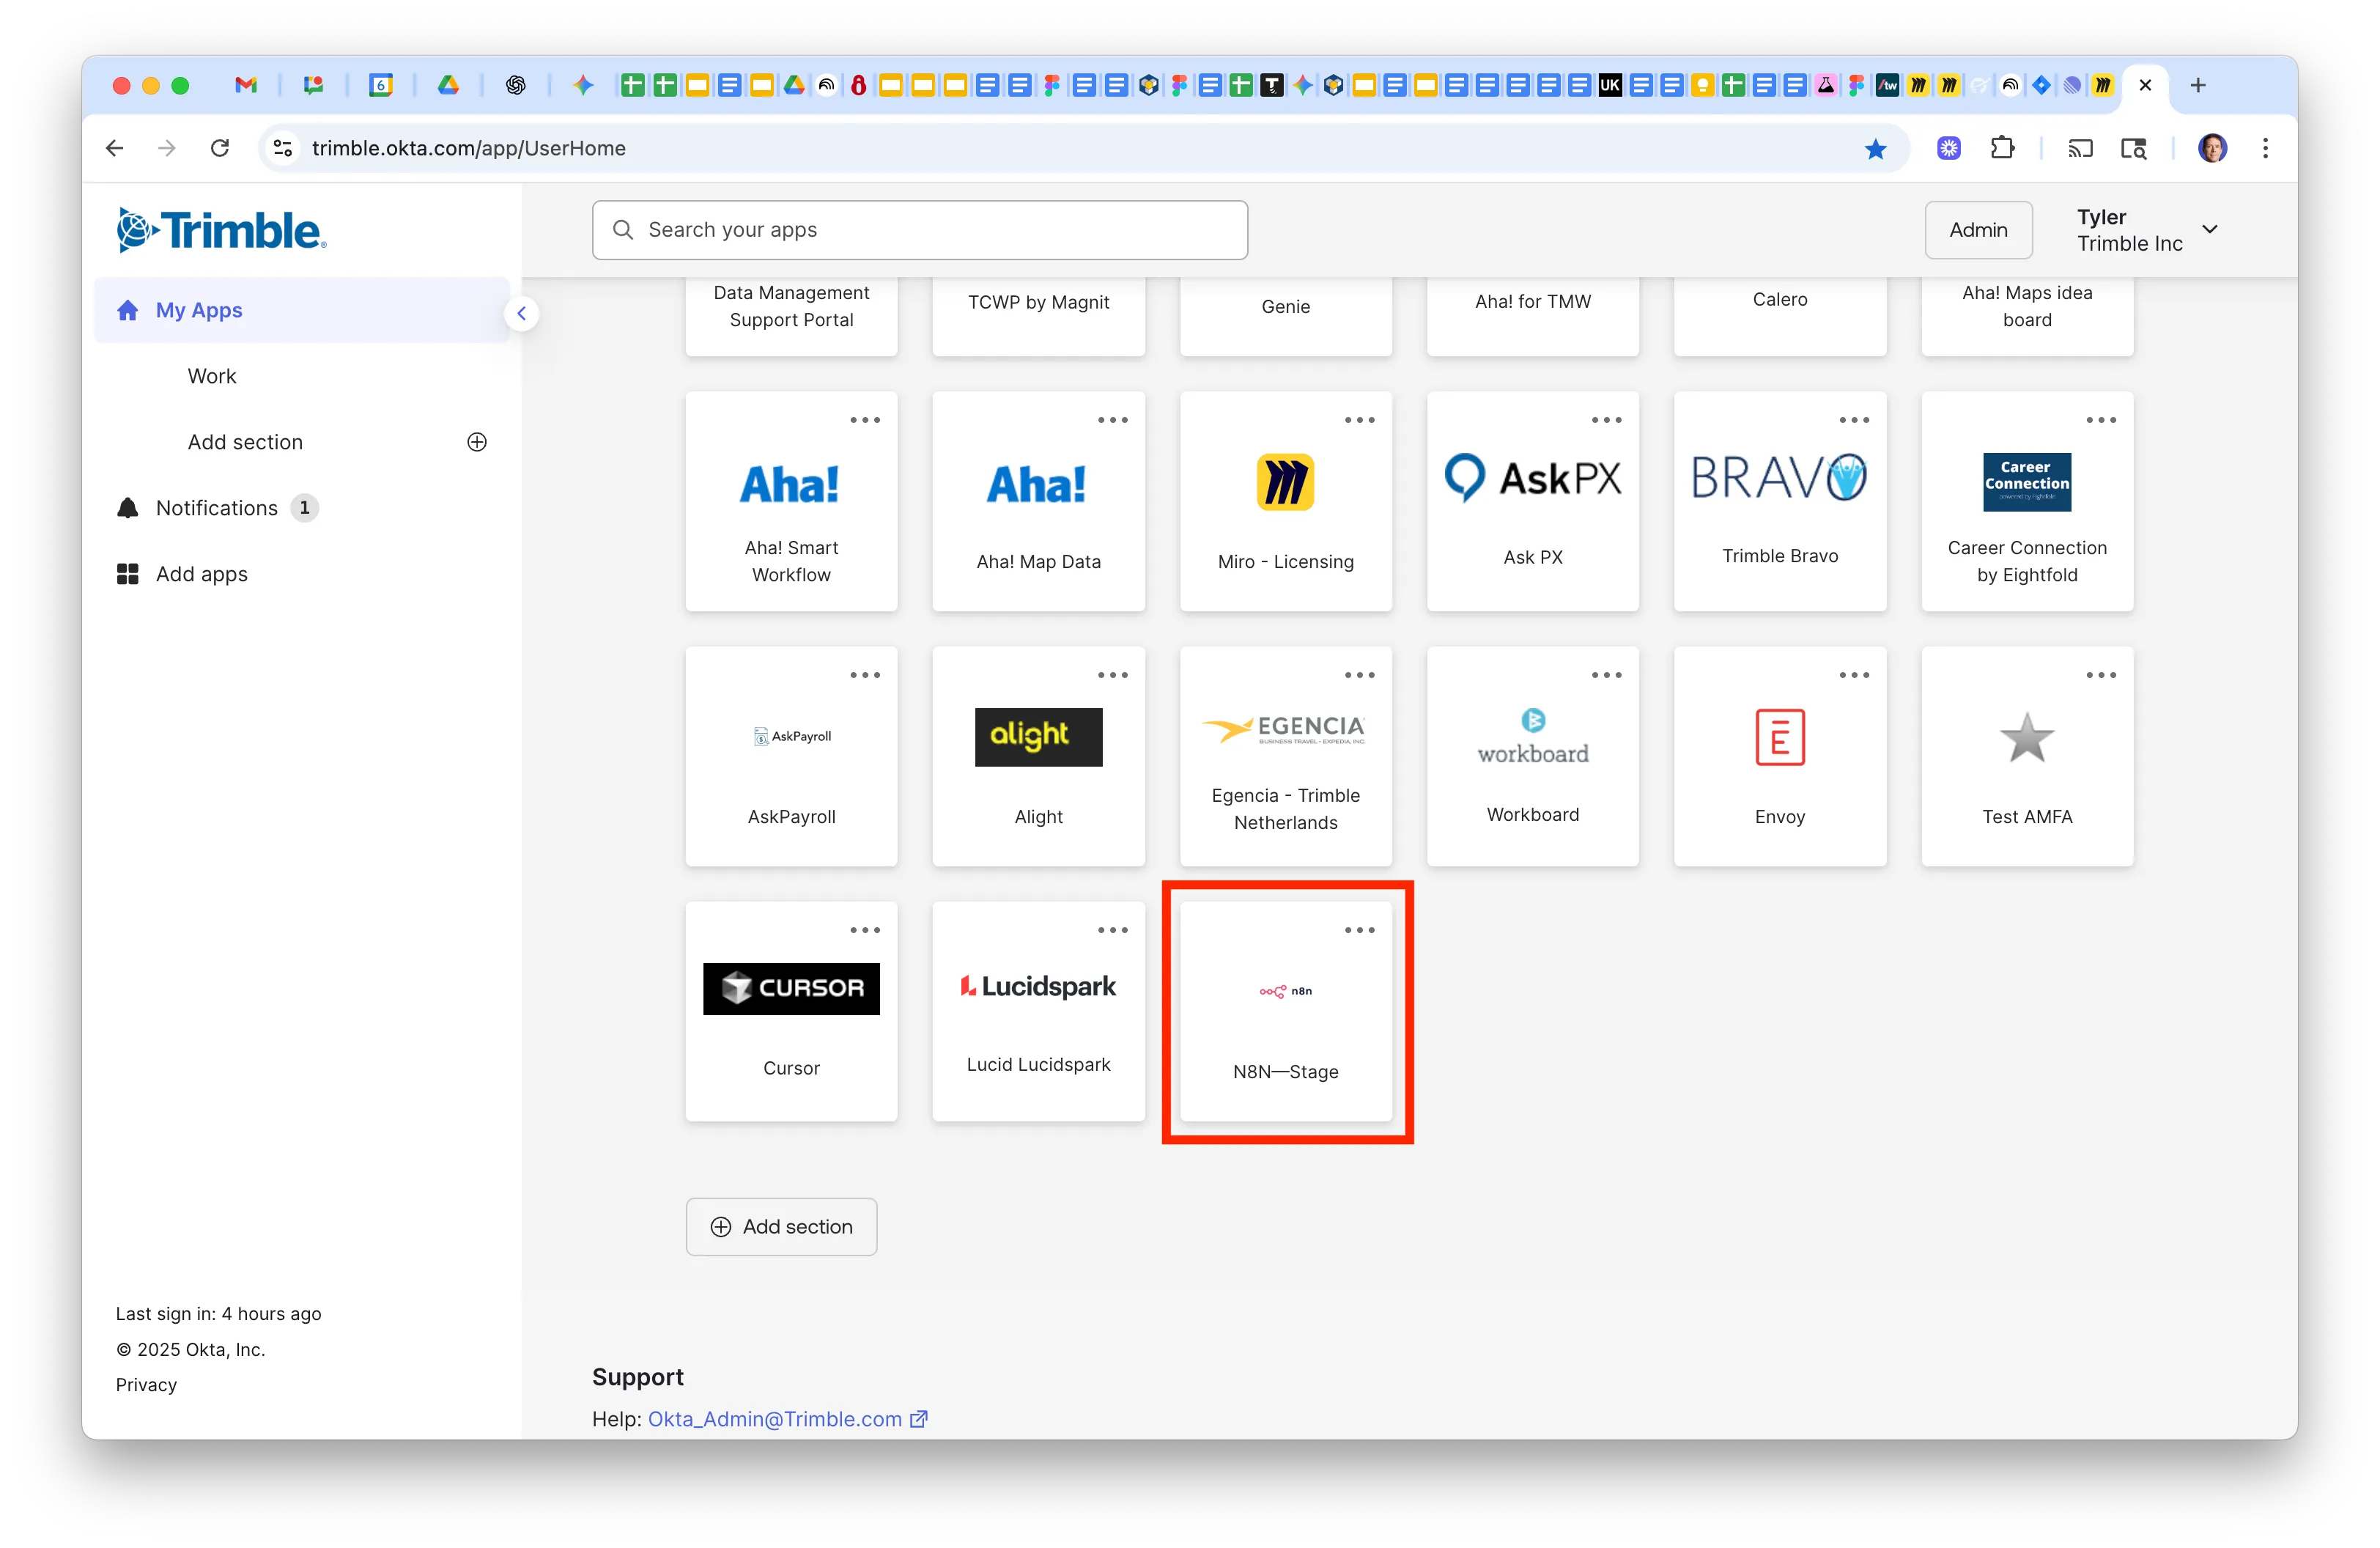
Task: Switch to the Gmail tab
Action: [x=246, y=86]
